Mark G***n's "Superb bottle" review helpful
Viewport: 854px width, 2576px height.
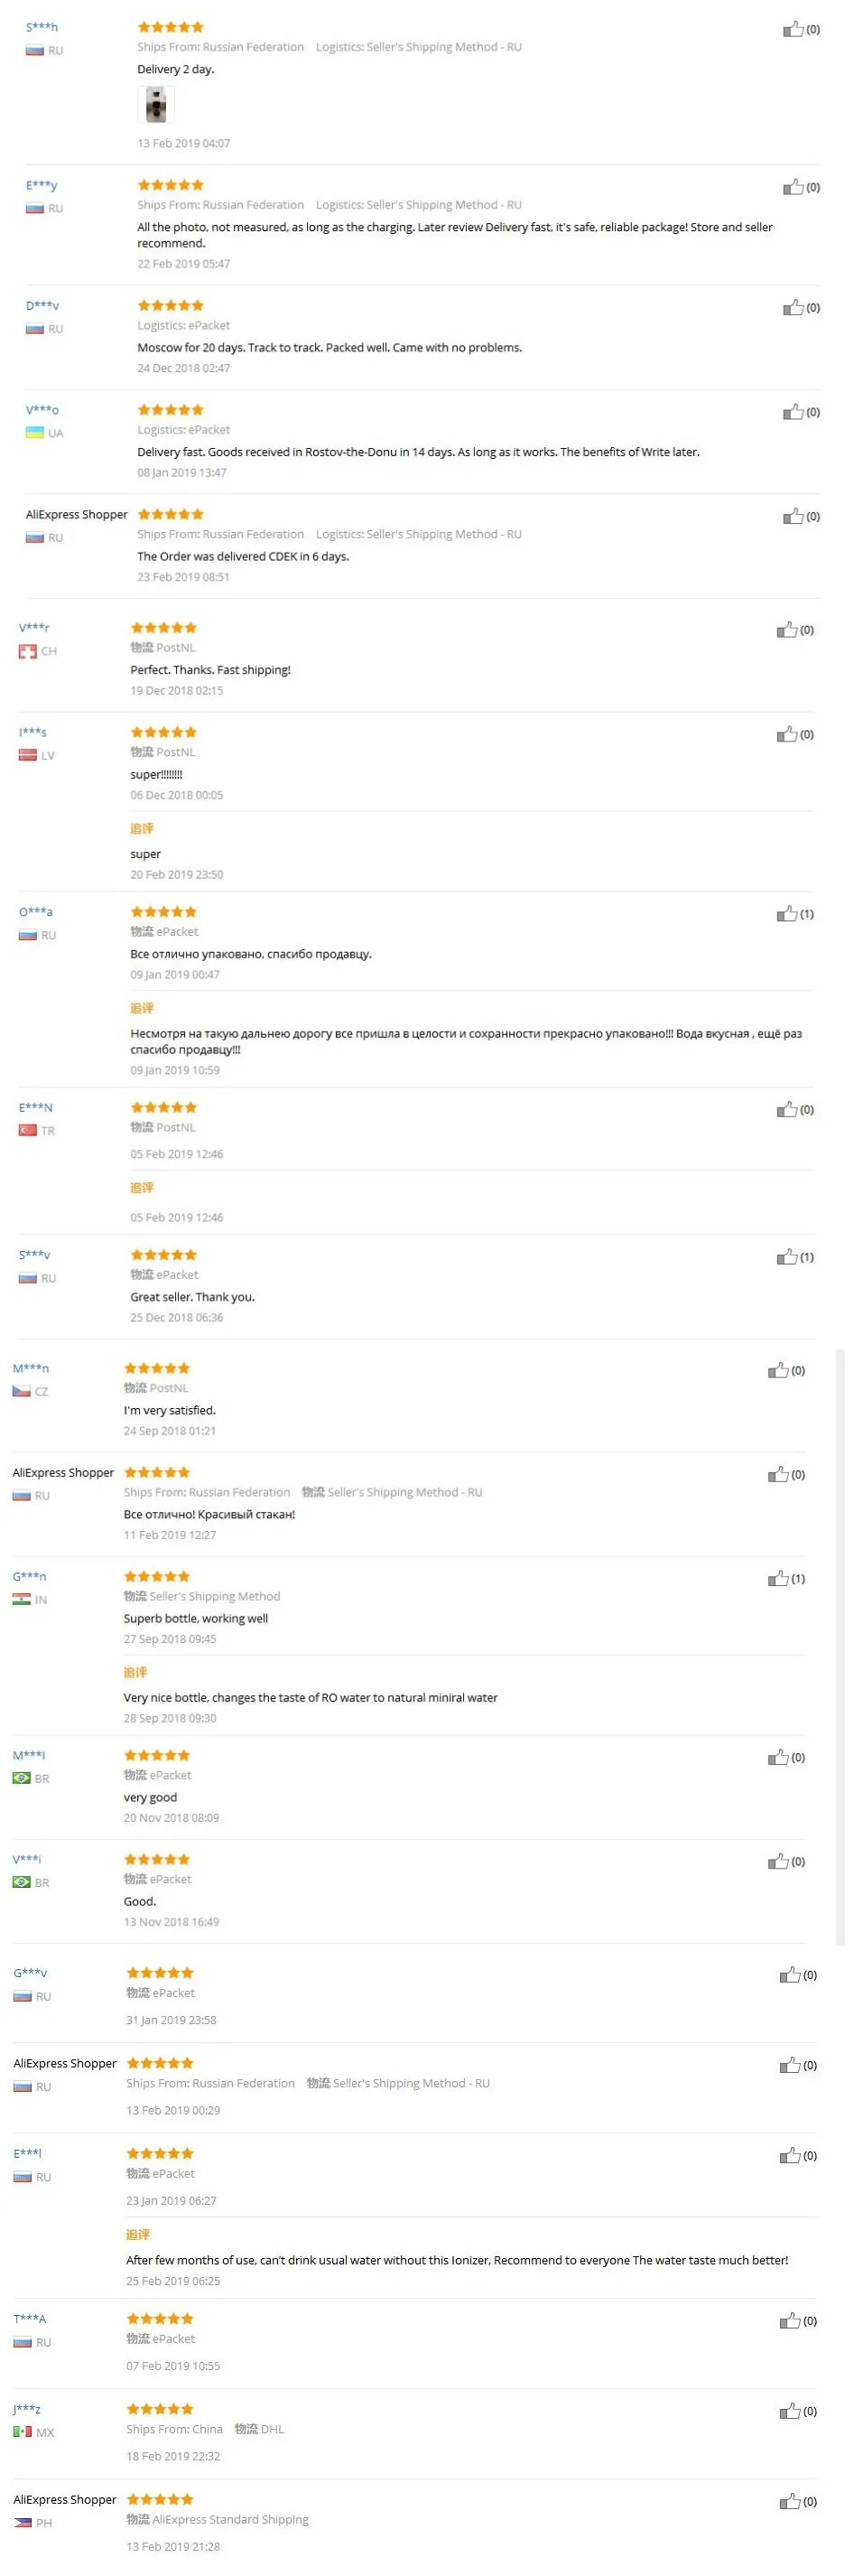click(777, 1579)
